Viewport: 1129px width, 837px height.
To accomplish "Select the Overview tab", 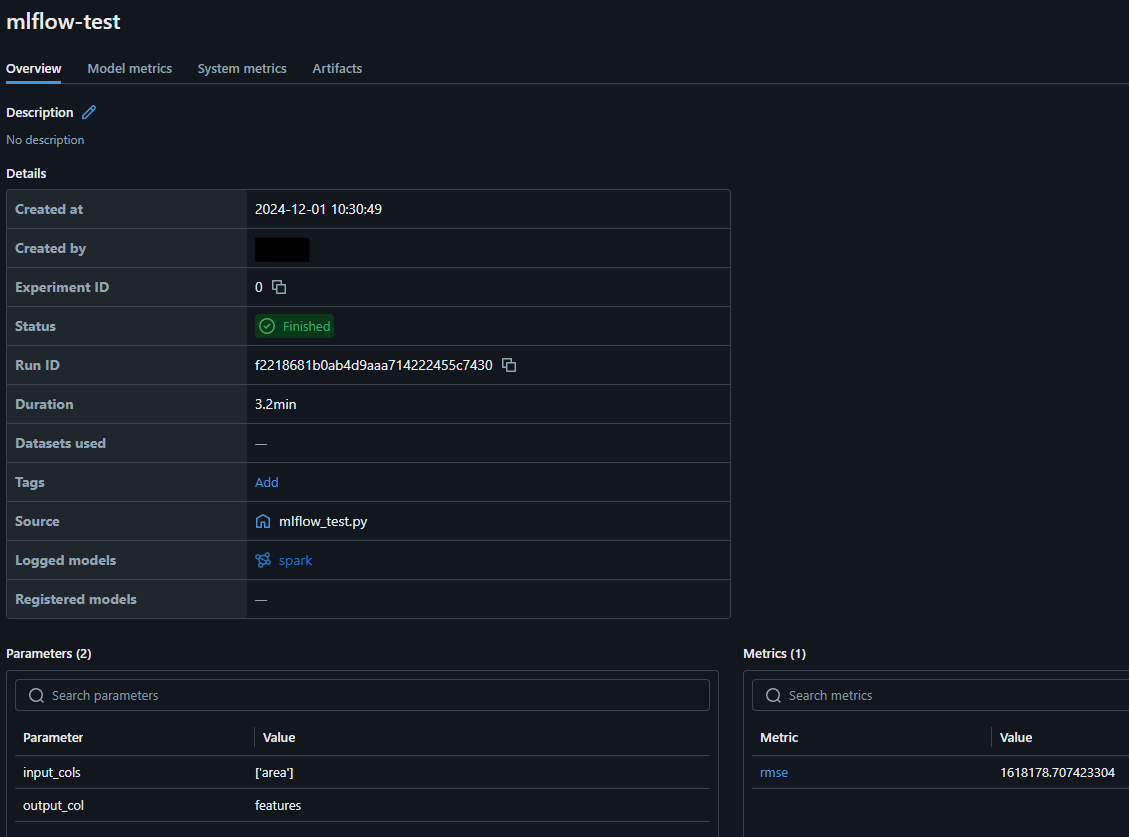I will coord(33,68).
